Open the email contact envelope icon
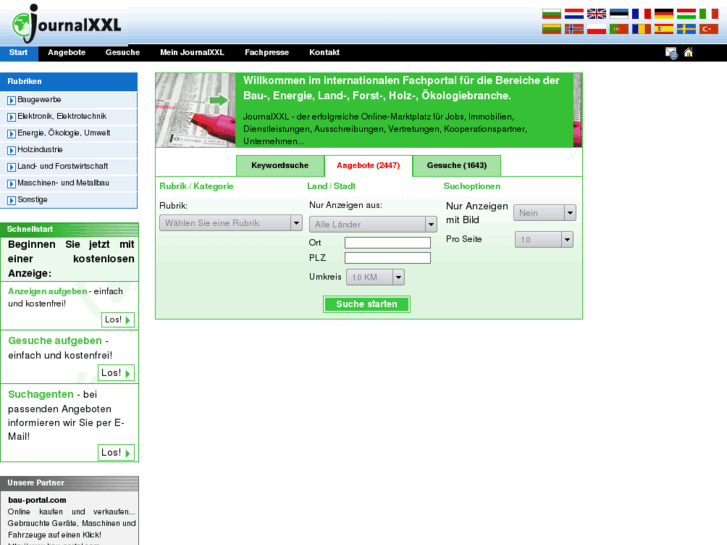The image size is (727, 545). click(x=671, y=53)
